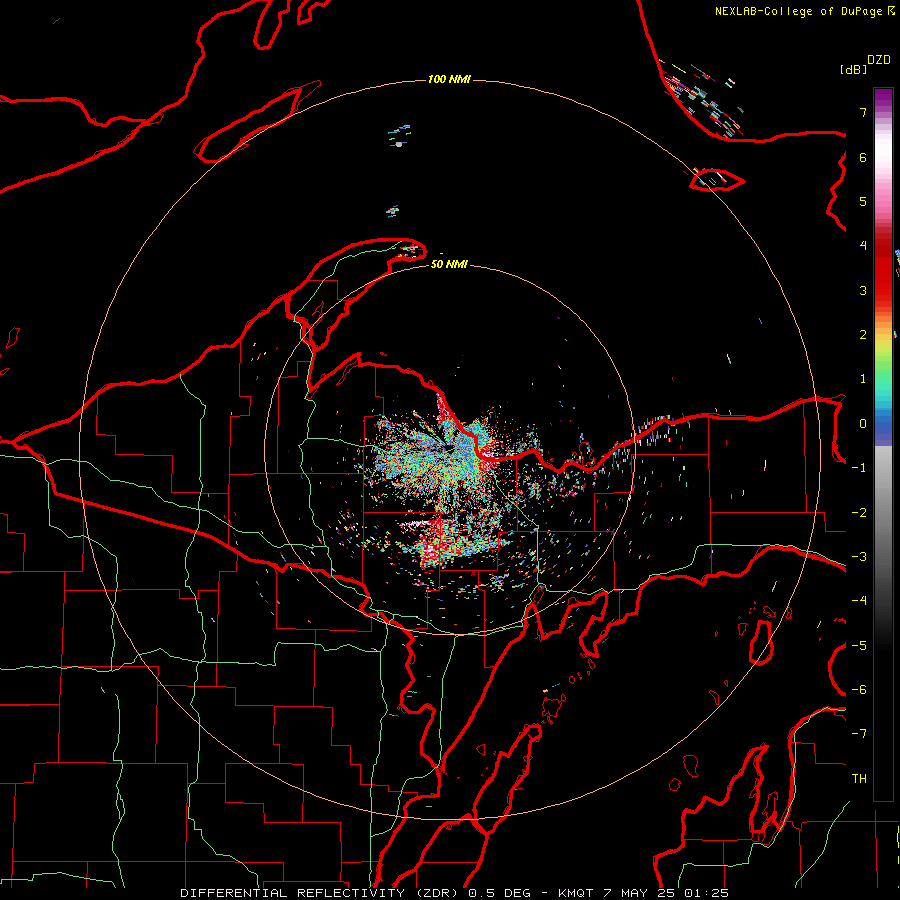Click the 100 NMI range ring label
The height and width of the screenshot is (900, 900).
click(x=449, y=79)
